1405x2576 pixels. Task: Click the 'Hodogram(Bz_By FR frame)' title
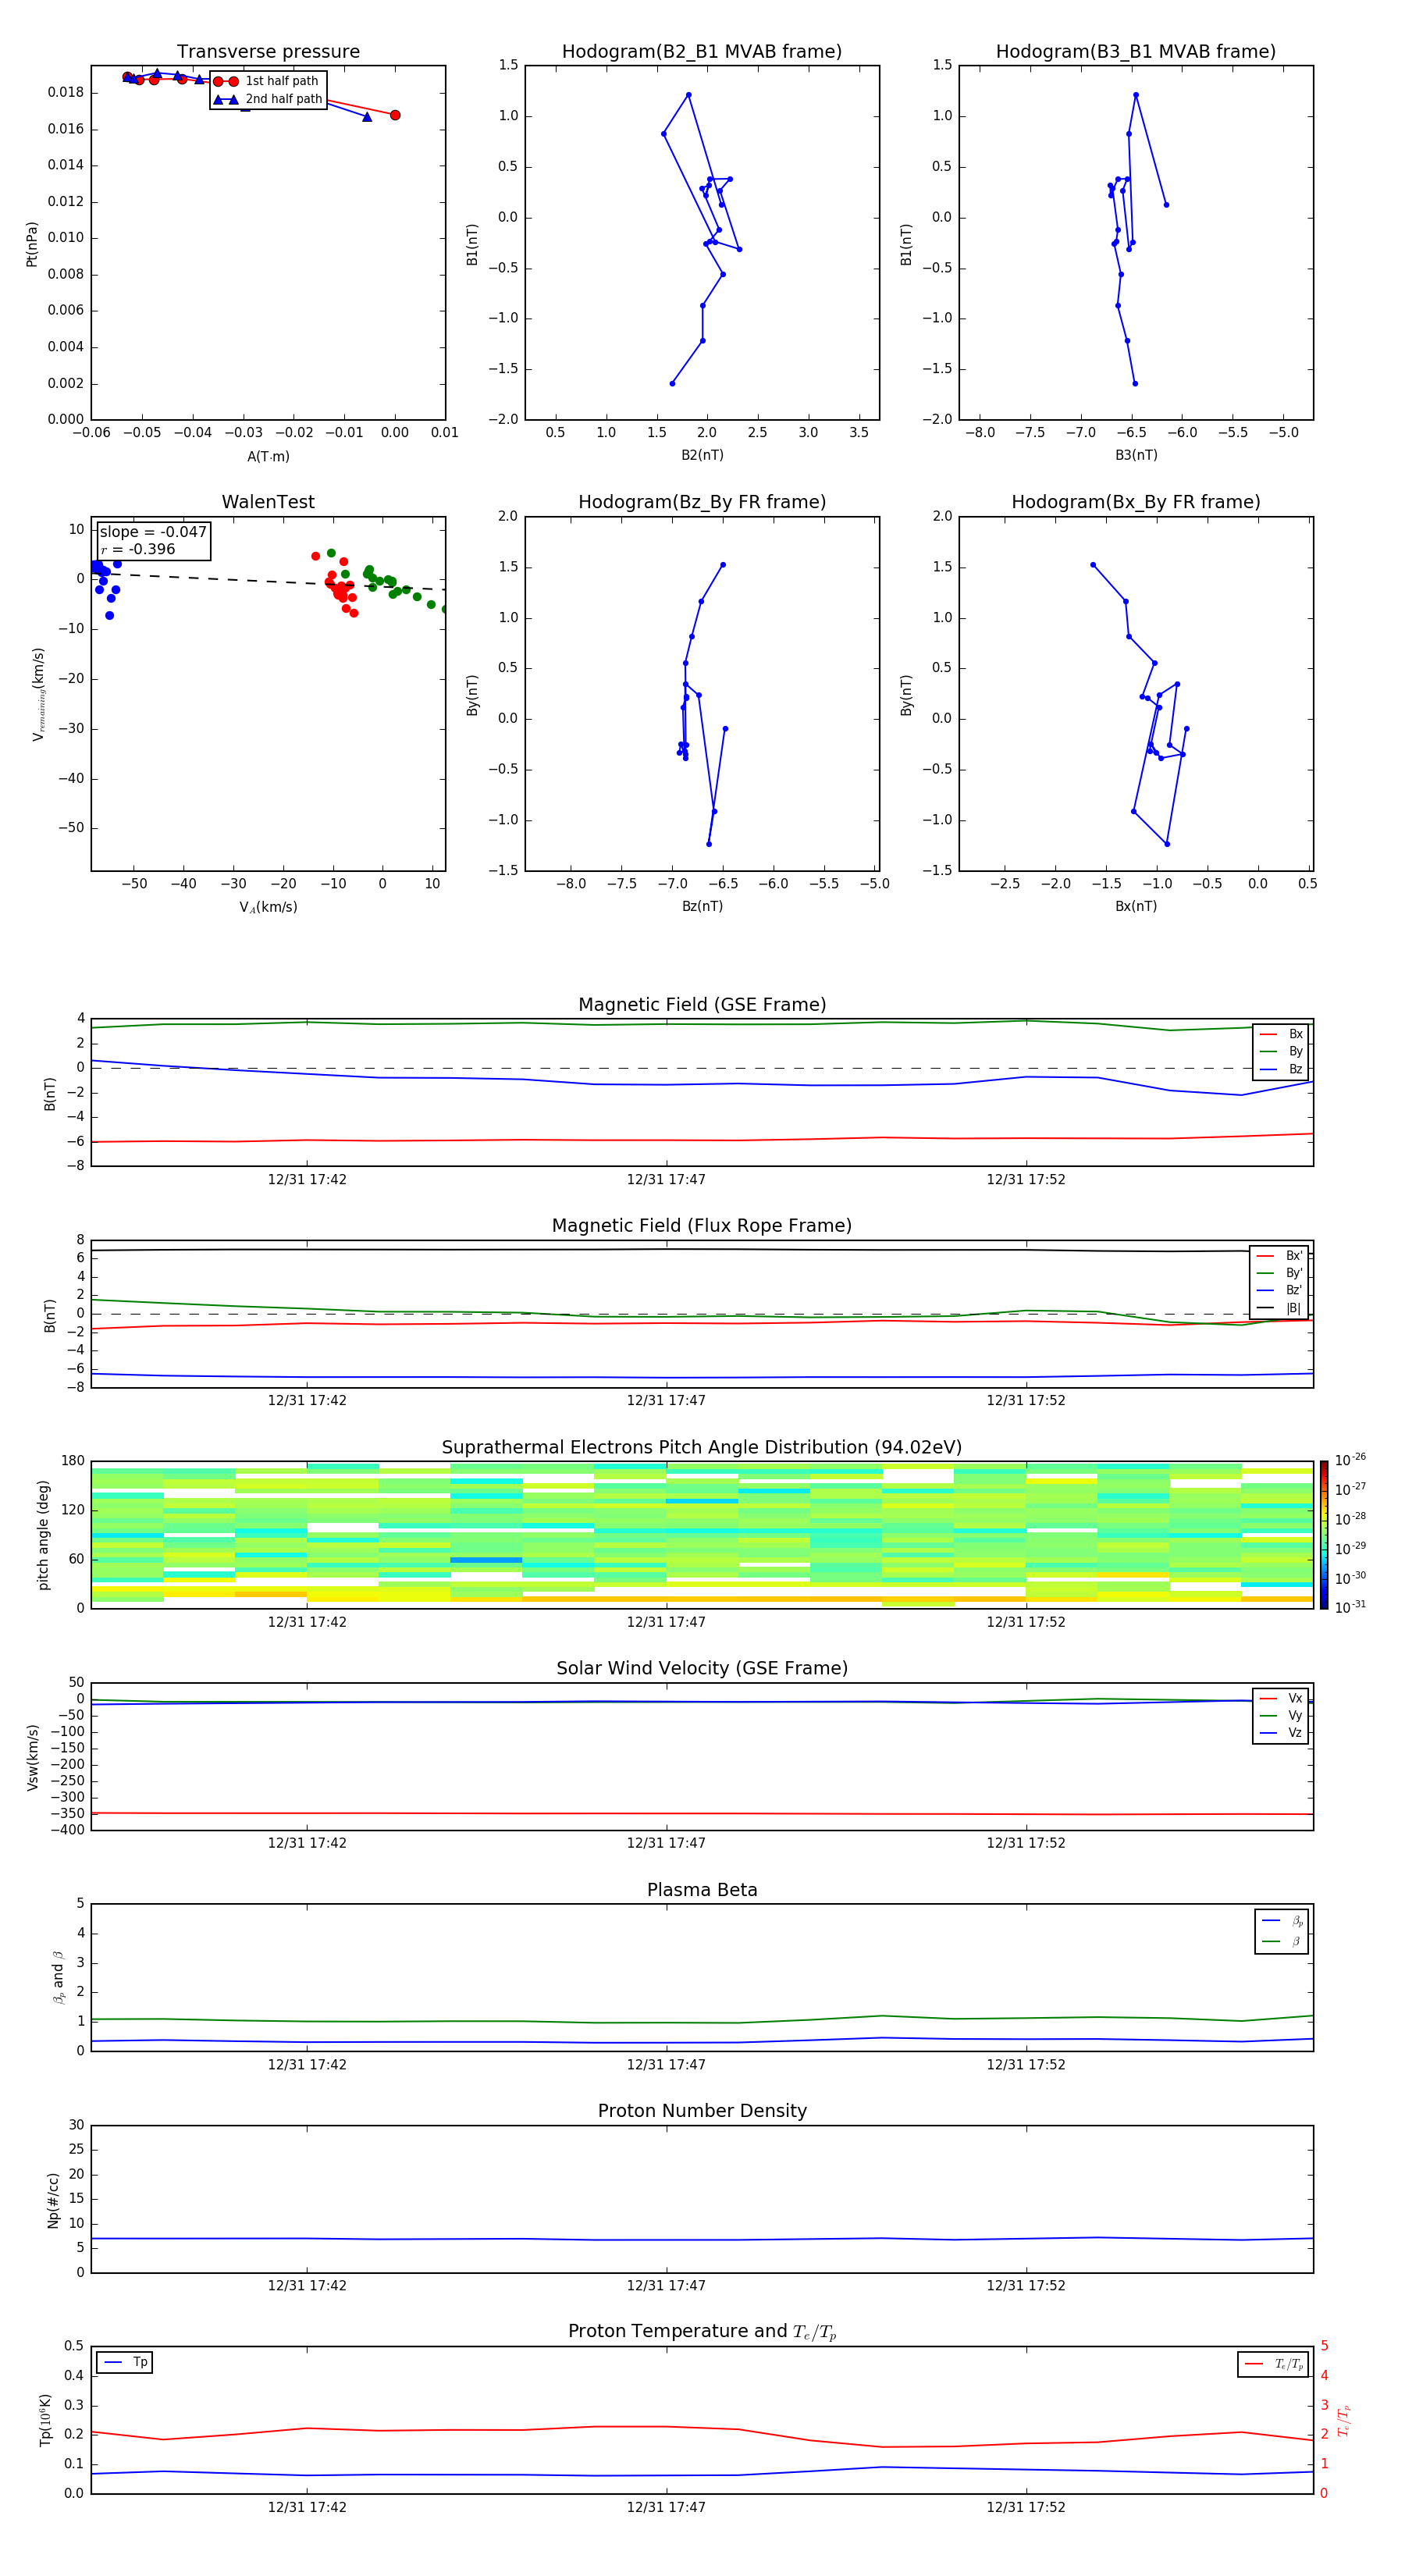point(702,502)
